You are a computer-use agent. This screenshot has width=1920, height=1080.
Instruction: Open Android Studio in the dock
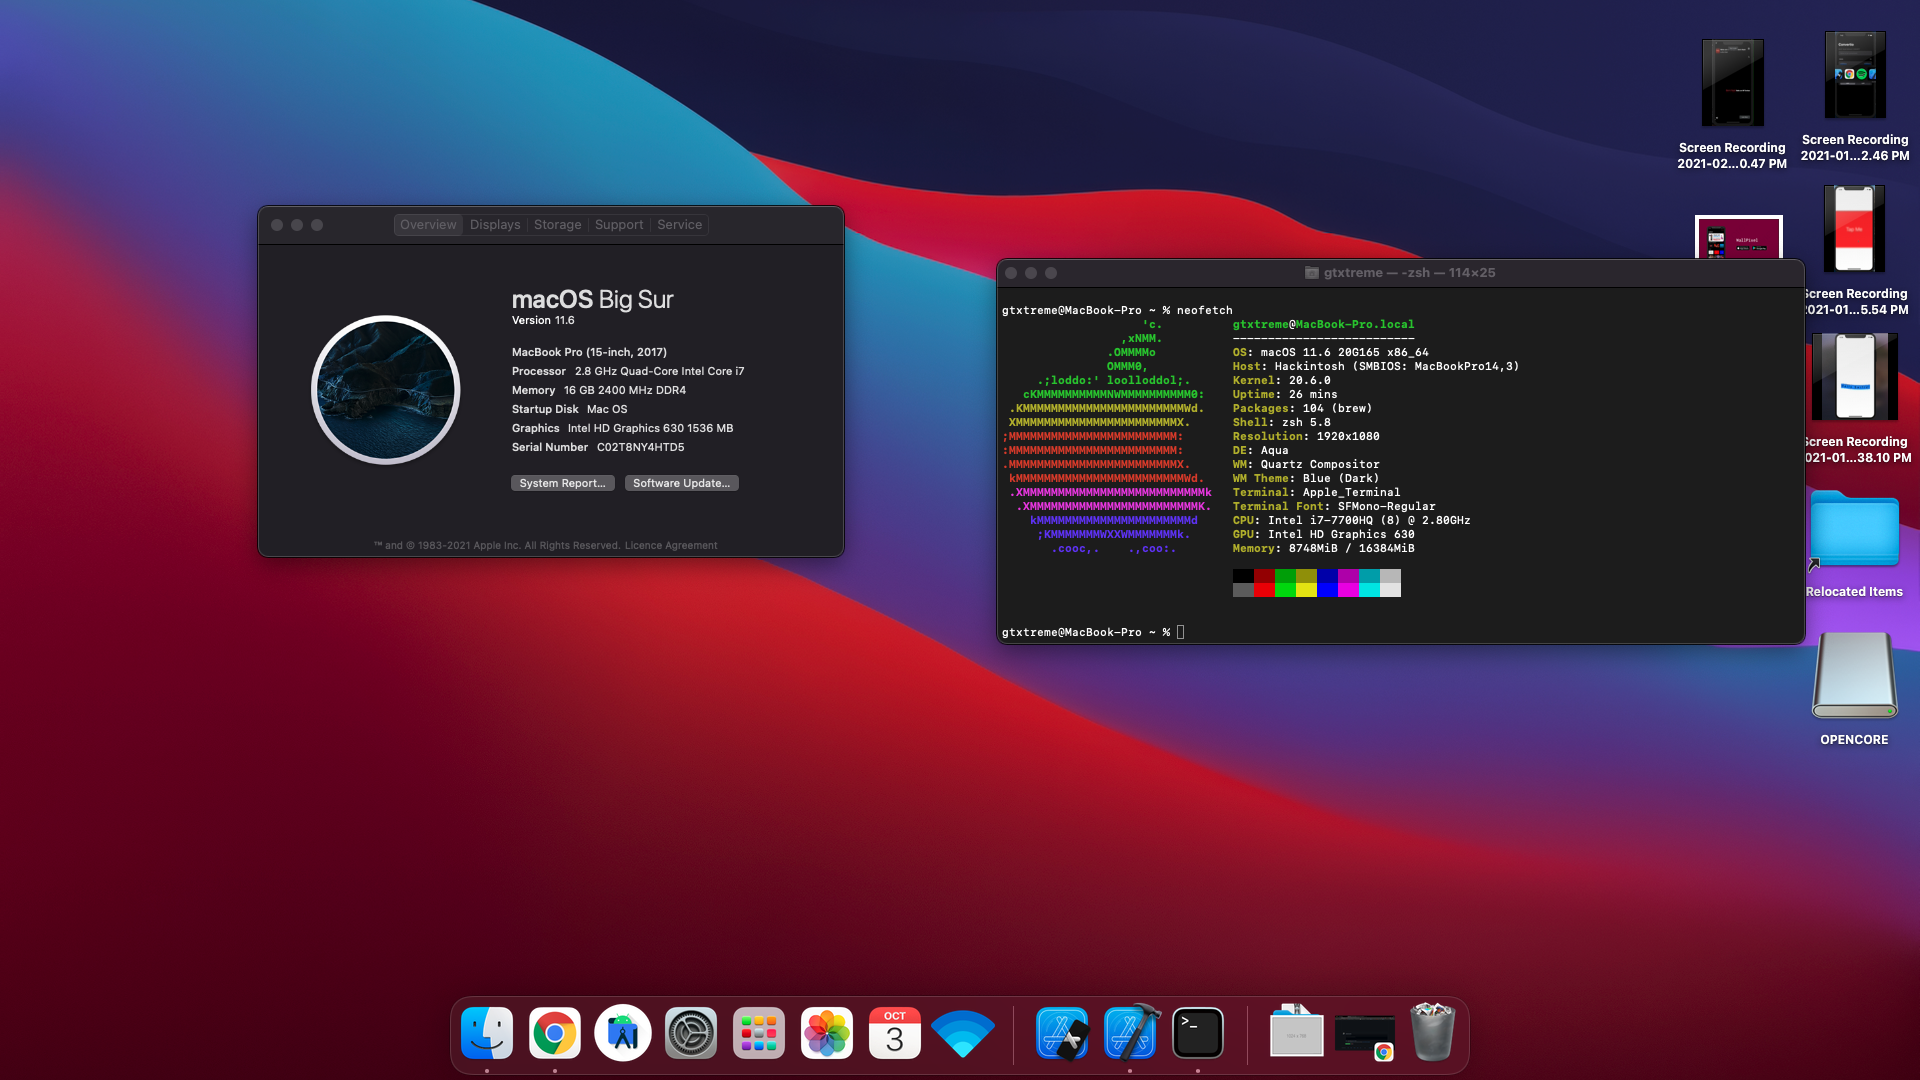tap(623, 1033)
